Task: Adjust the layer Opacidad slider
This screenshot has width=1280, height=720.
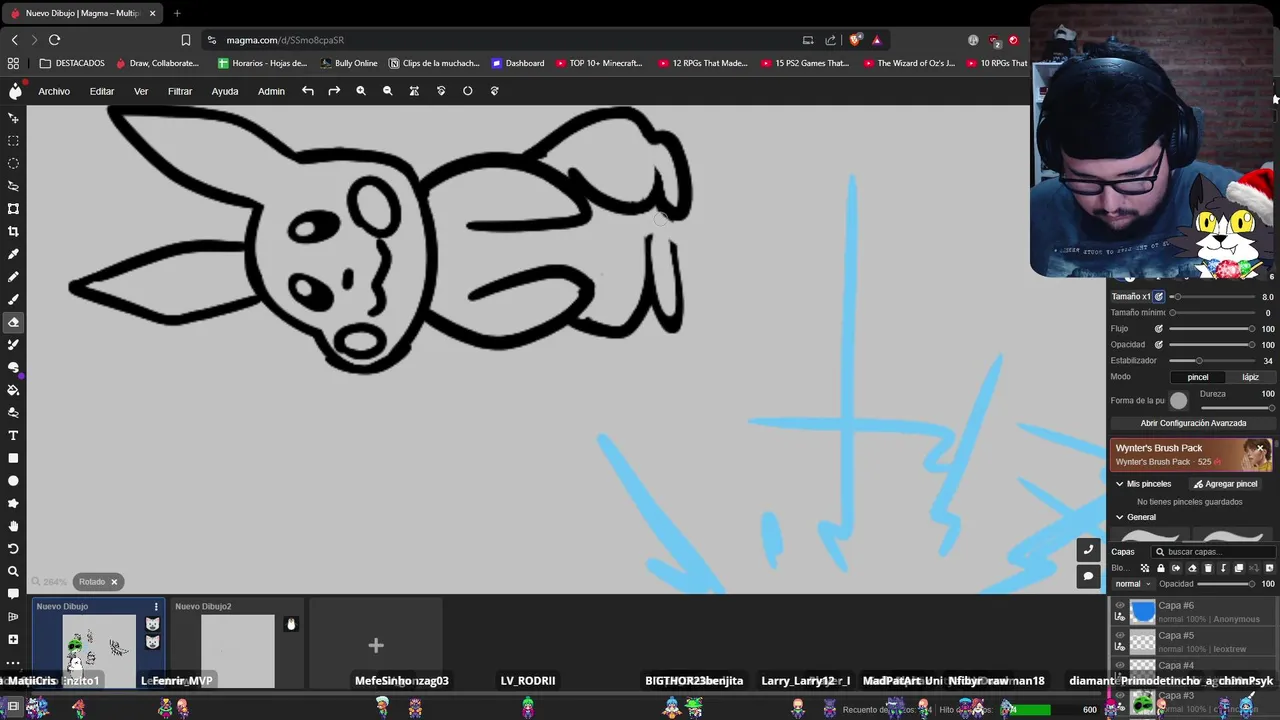Action: tap(1226, 584)
